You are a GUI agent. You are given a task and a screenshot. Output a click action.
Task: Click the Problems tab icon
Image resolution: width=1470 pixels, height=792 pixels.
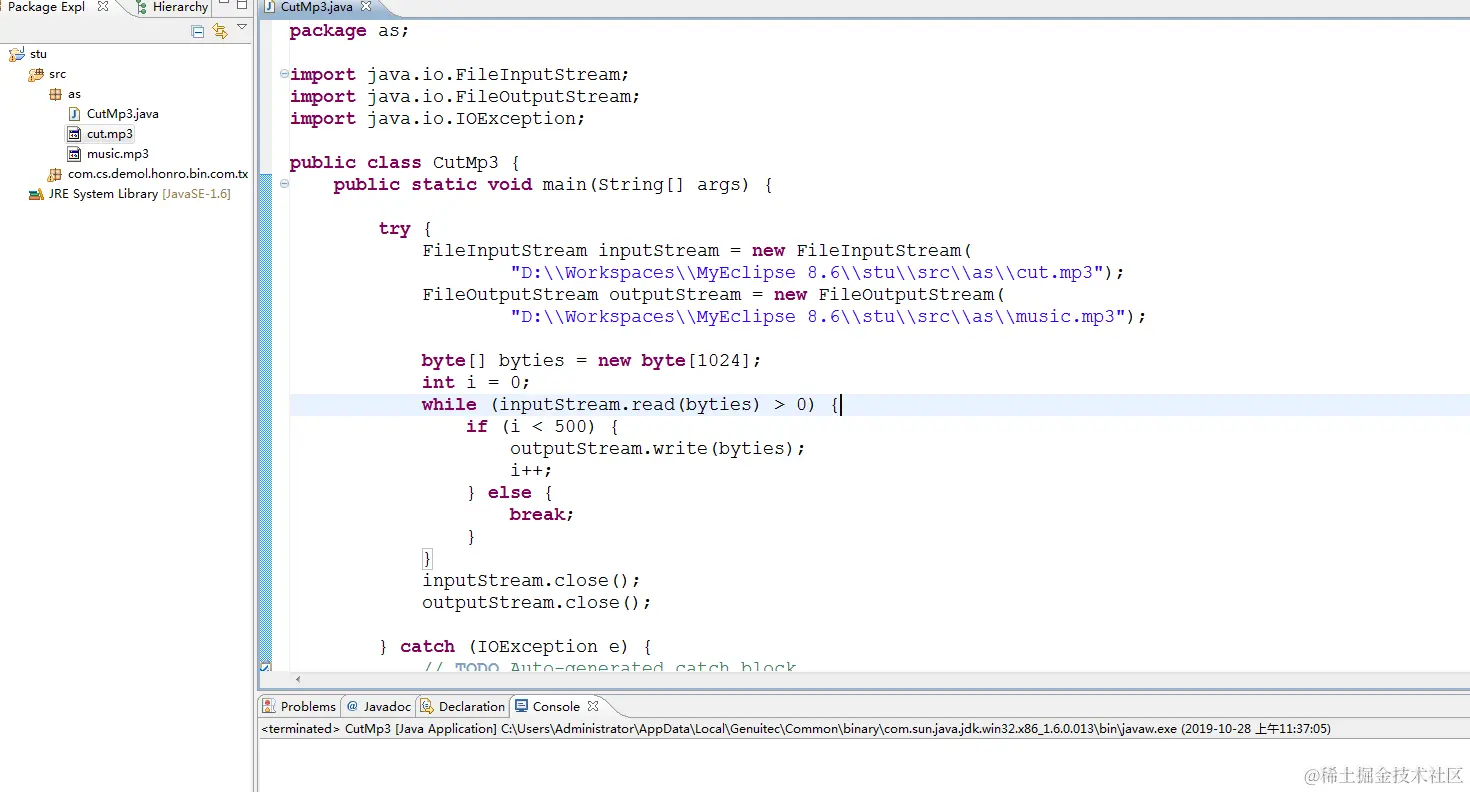(x=269, y=706)
